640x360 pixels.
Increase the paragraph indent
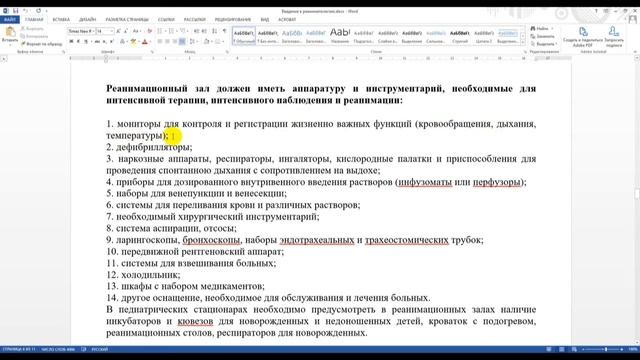tap(204, 31)
